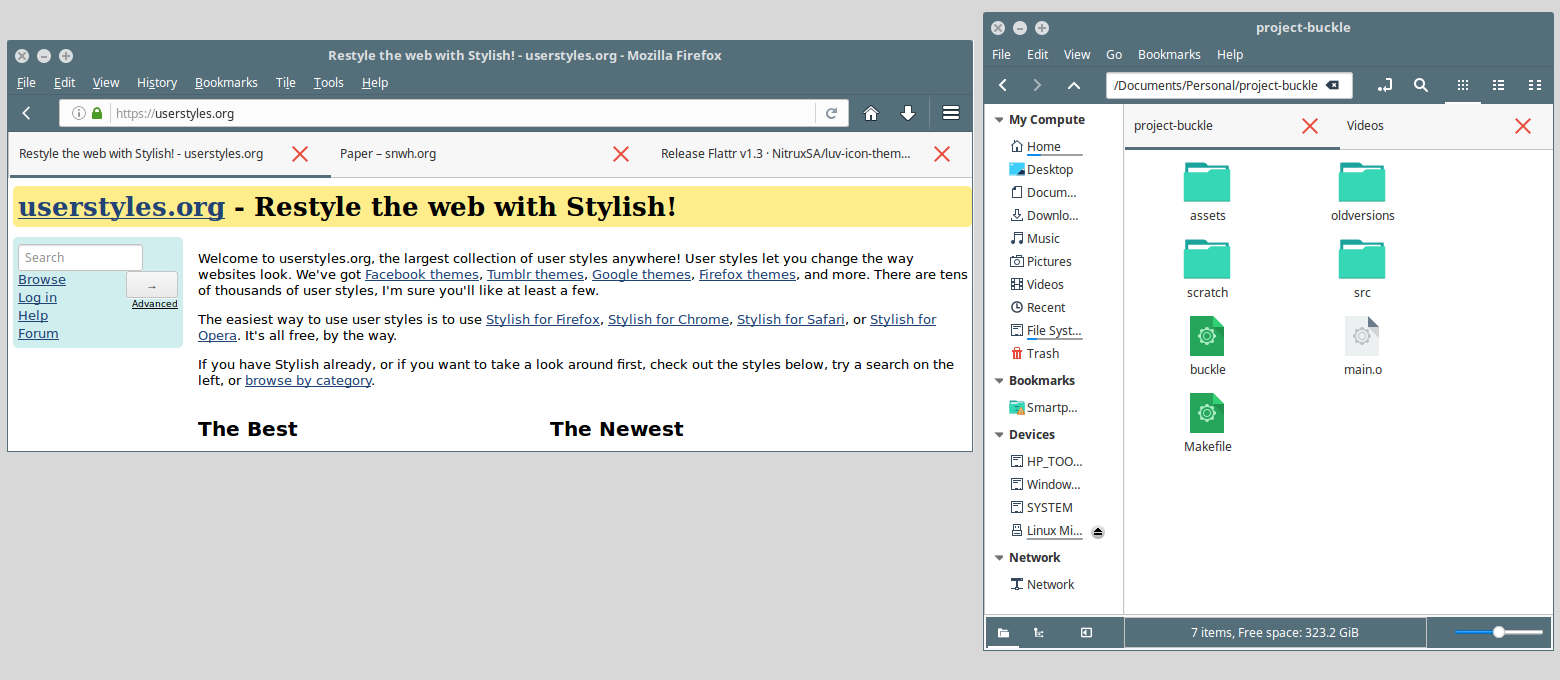Open Desktop in the sidebar
Screen dimensions: 1560x680
1041,169
